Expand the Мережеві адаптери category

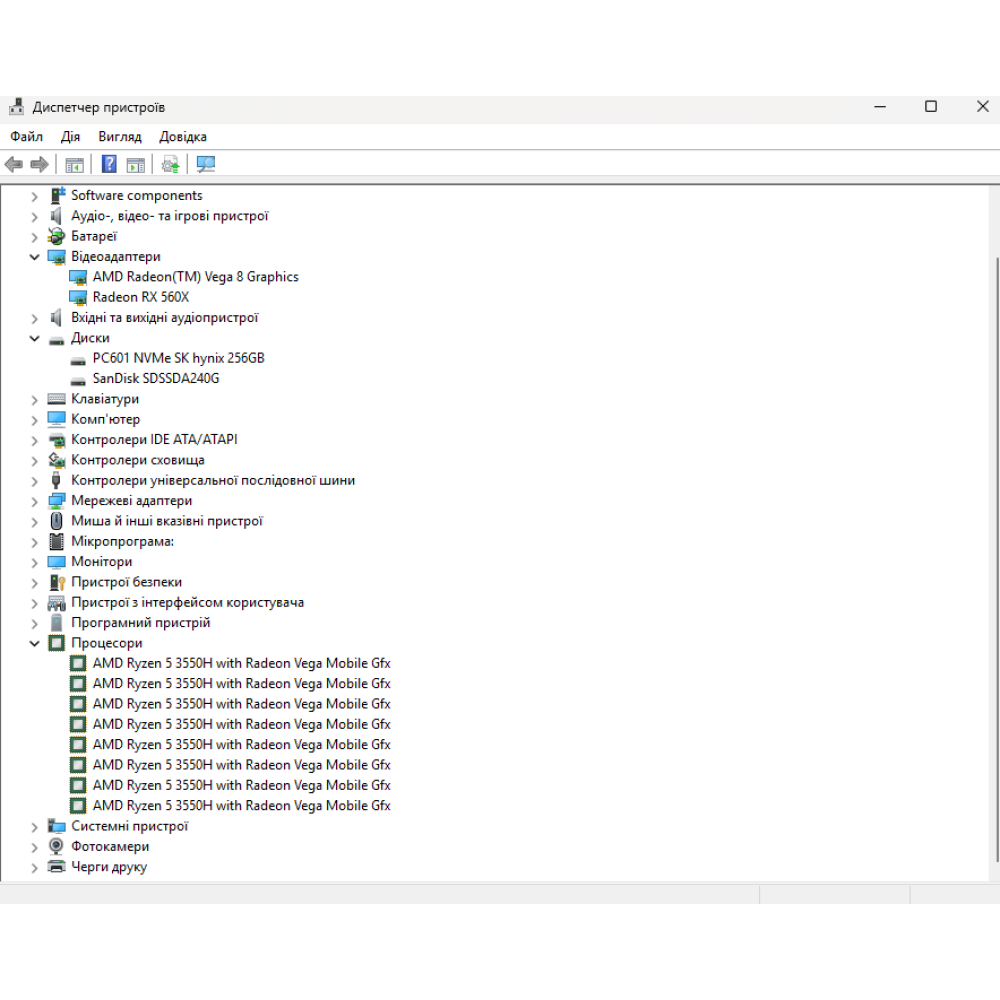[x=35, y=501]
